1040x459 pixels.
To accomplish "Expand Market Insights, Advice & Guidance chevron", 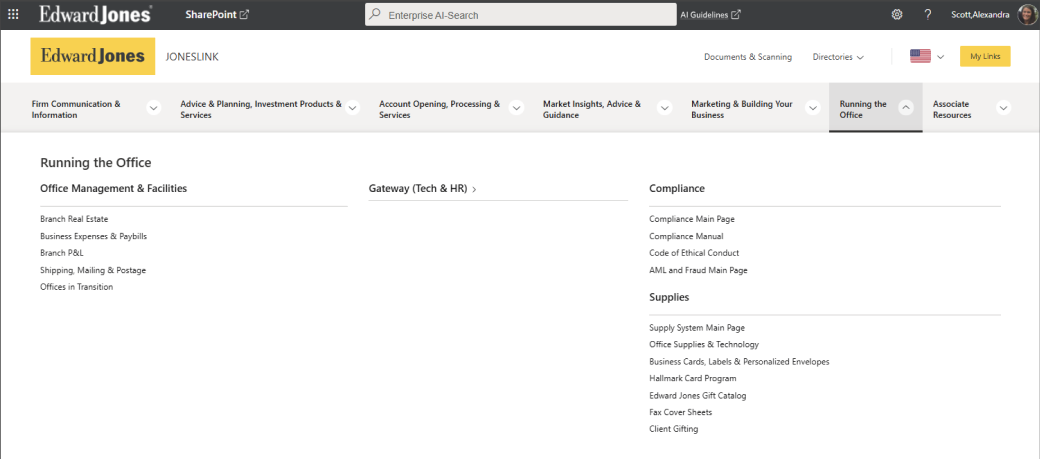I will (x=665, y=108).
